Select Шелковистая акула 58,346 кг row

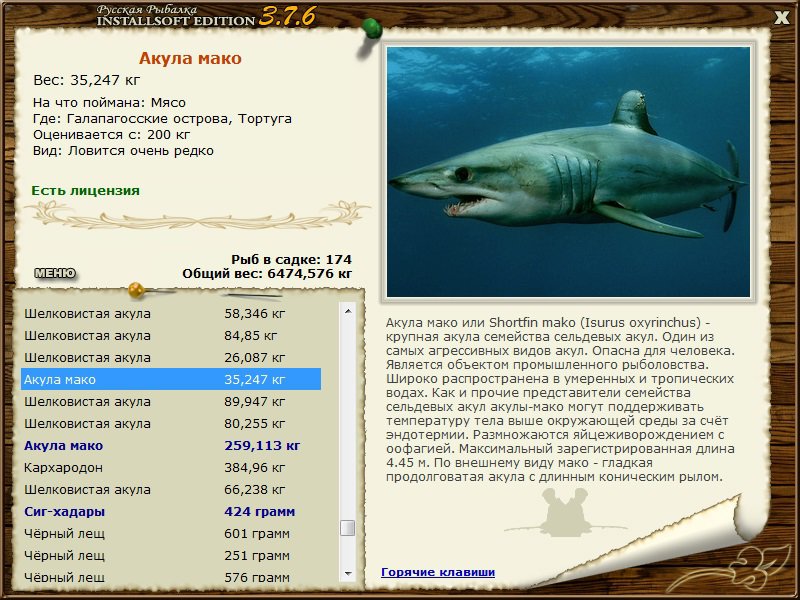(x=171, y=313)
